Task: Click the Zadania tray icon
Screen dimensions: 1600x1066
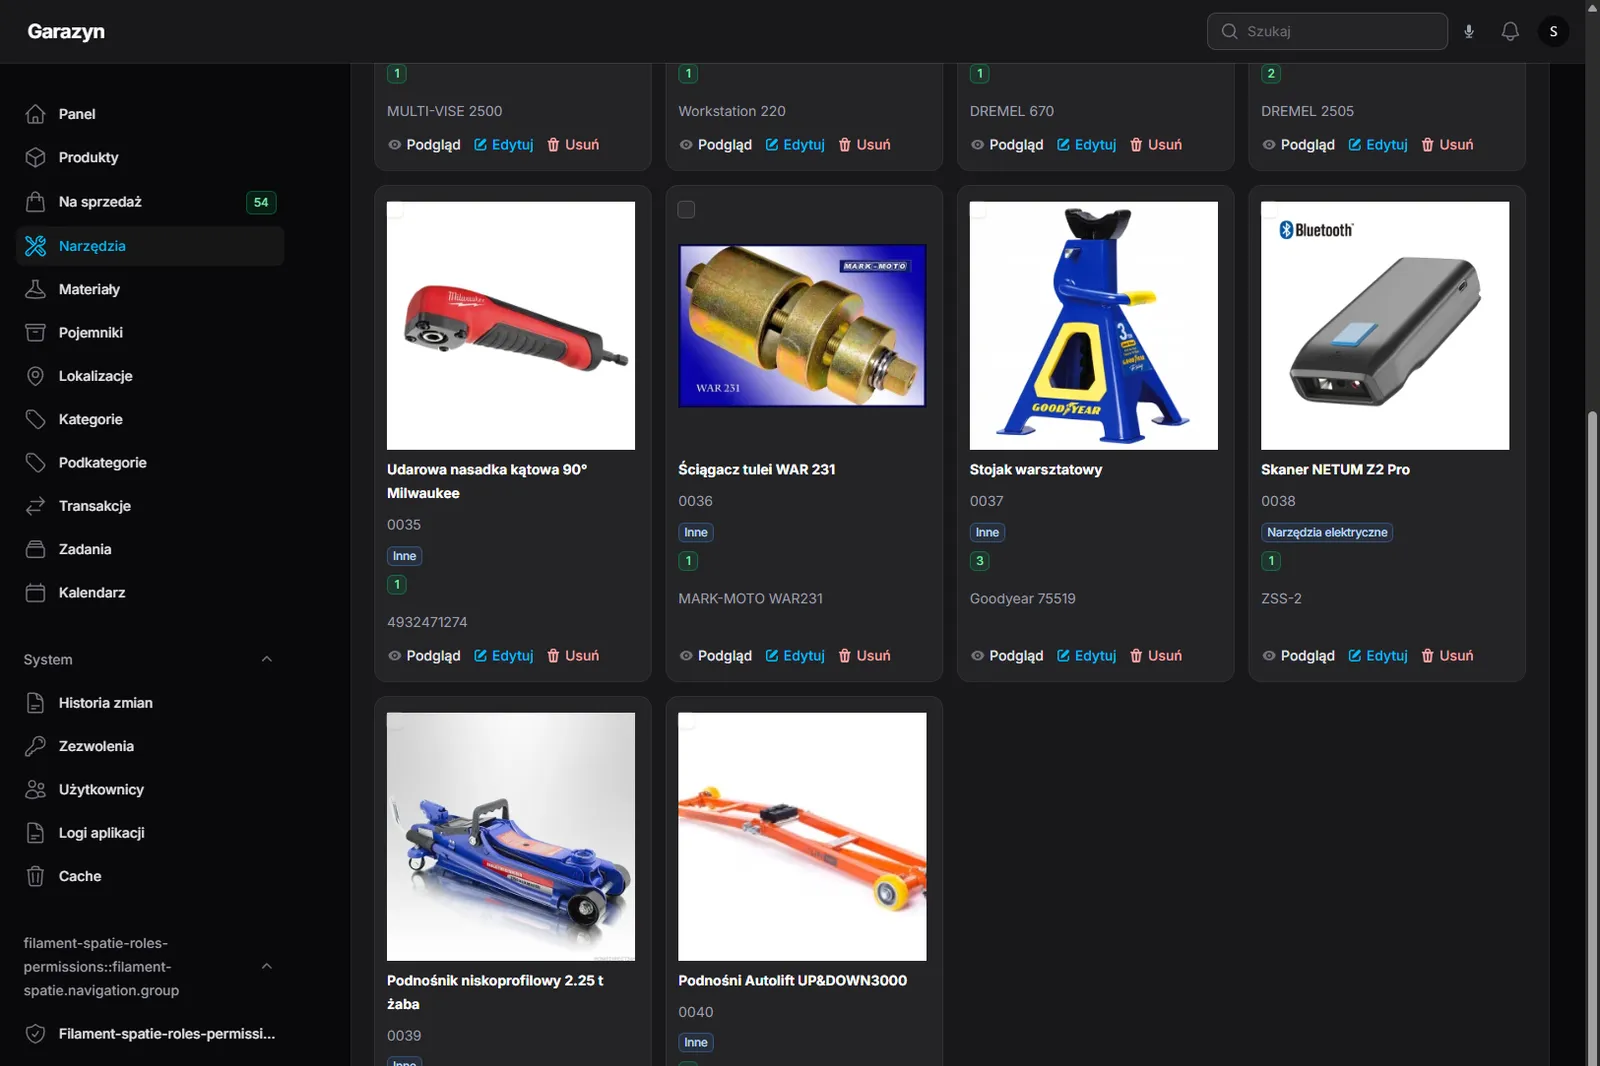Action: 35,549
